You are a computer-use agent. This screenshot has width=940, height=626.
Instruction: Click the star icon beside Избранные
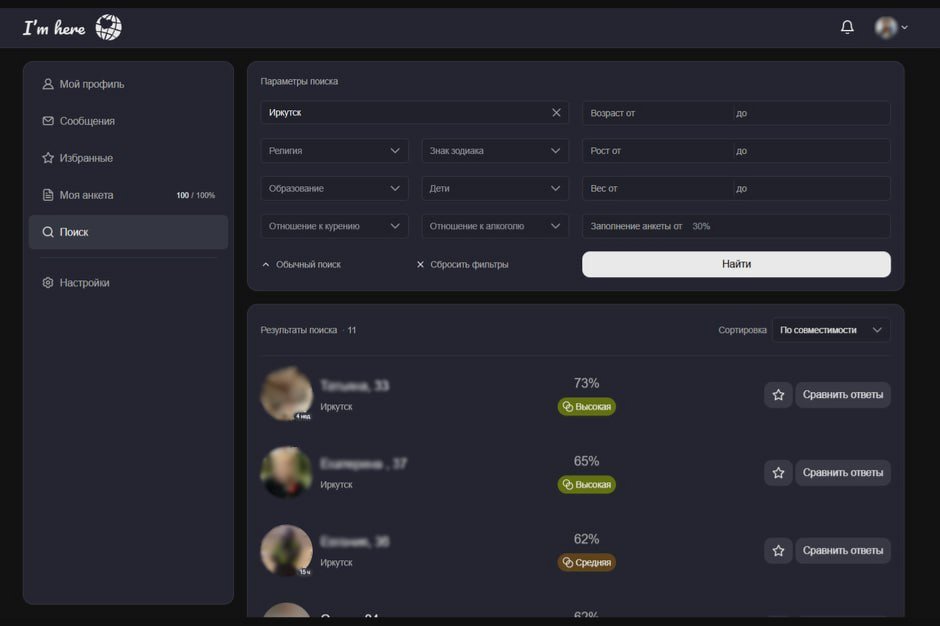click(x=48, y=158)
